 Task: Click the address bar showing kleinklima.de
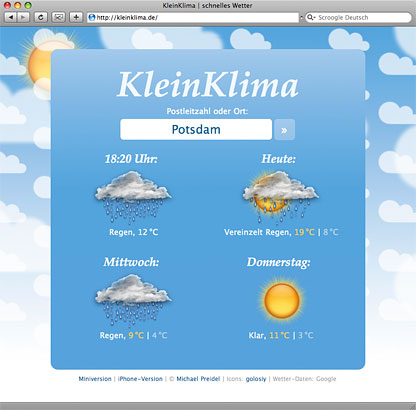(x=193, y=17)
